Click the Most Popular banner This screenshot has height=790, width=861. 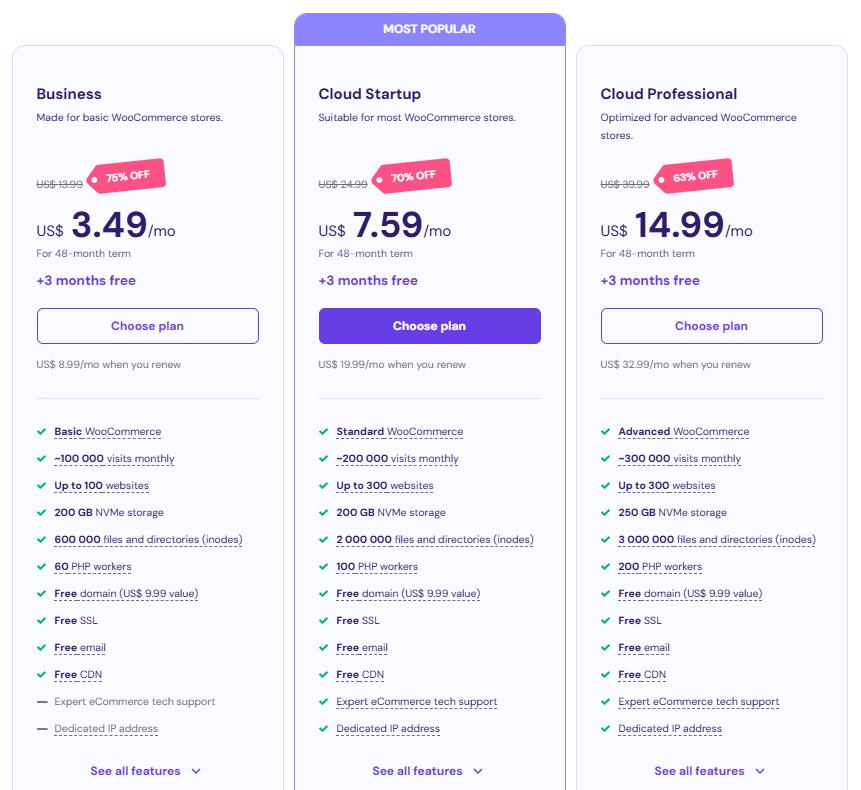coord(429,29)
